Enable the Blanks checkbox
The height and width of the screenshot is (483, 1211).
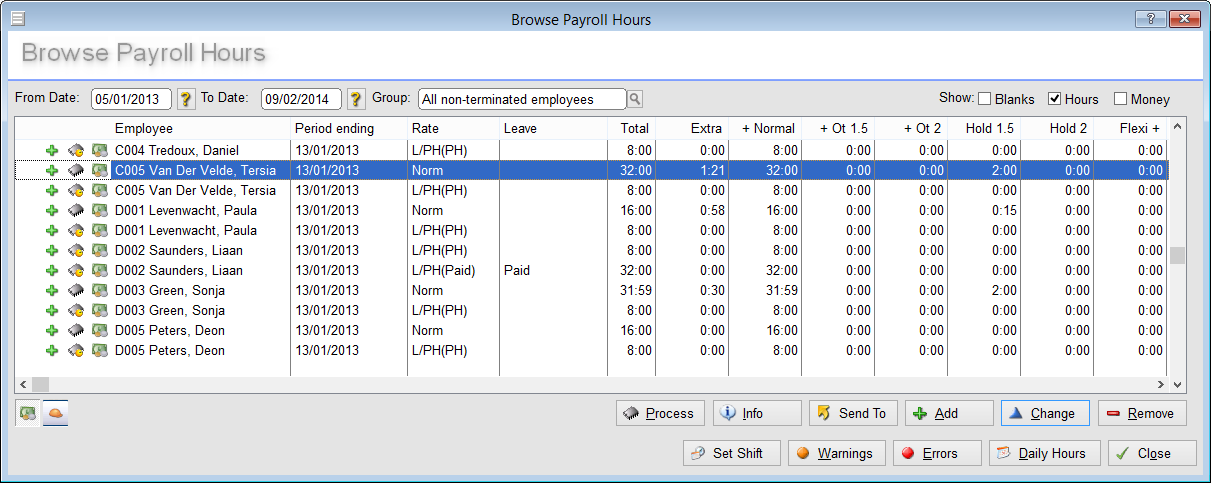[984, 99]
